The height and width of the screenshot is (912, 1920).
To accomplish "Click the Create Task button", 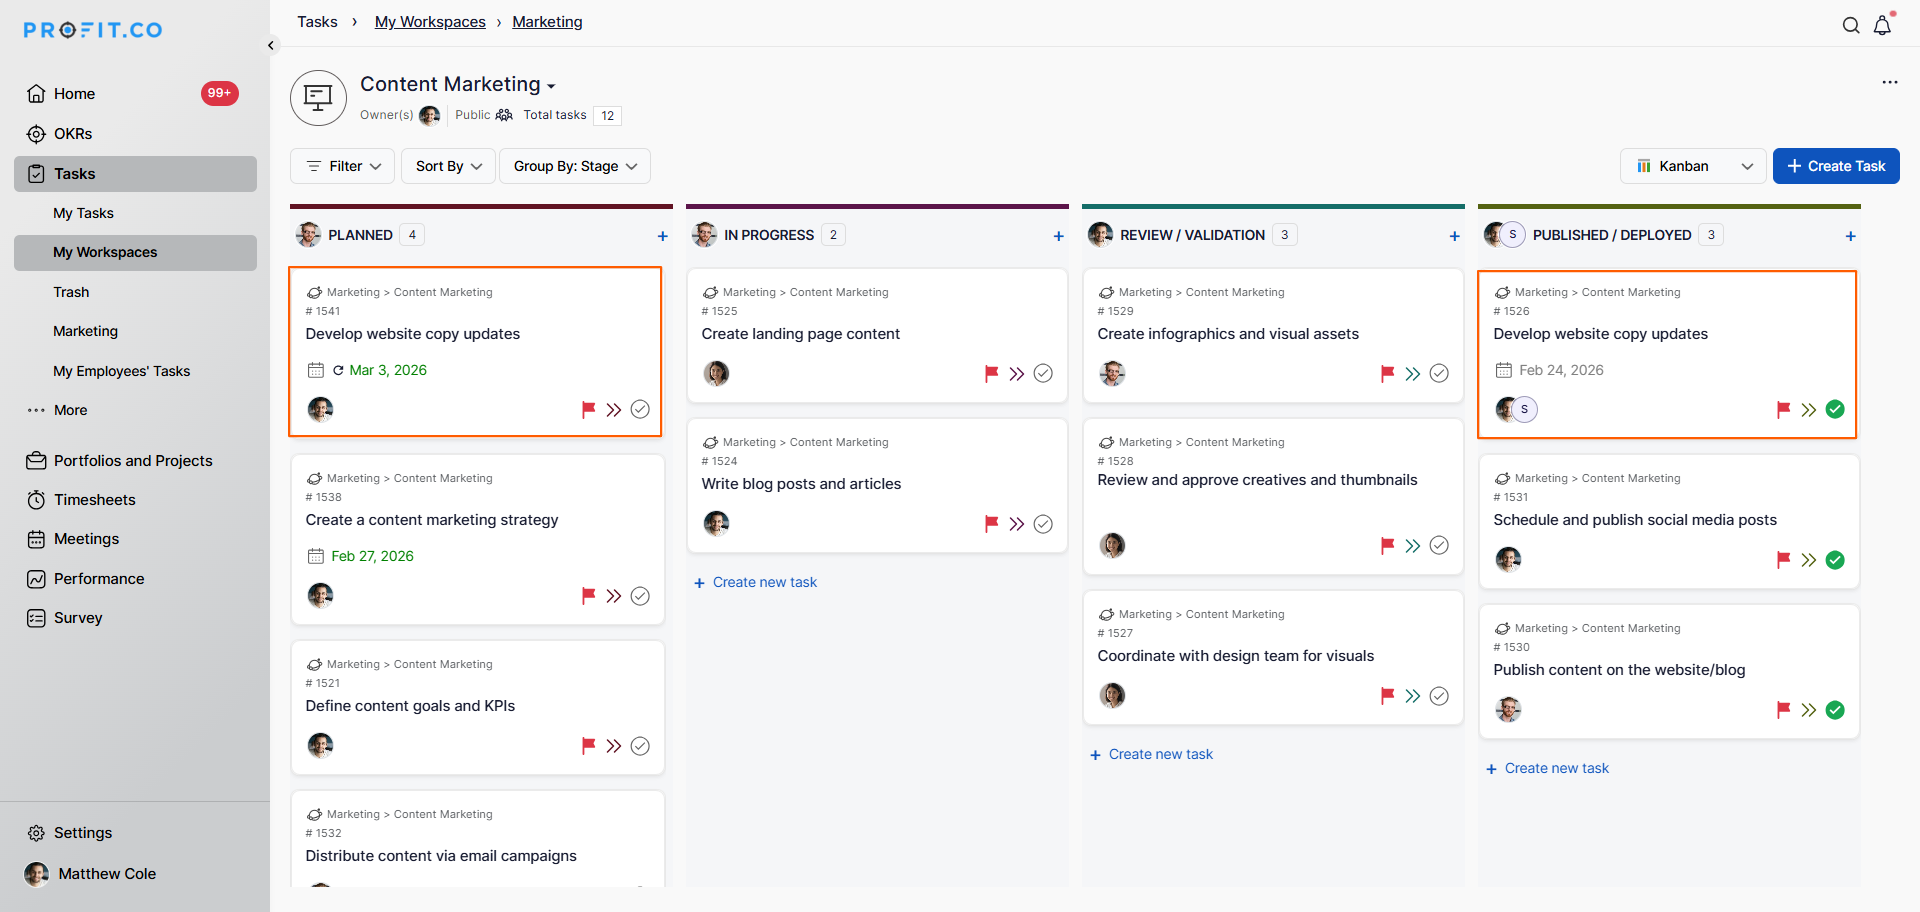I will (1836, 166).
